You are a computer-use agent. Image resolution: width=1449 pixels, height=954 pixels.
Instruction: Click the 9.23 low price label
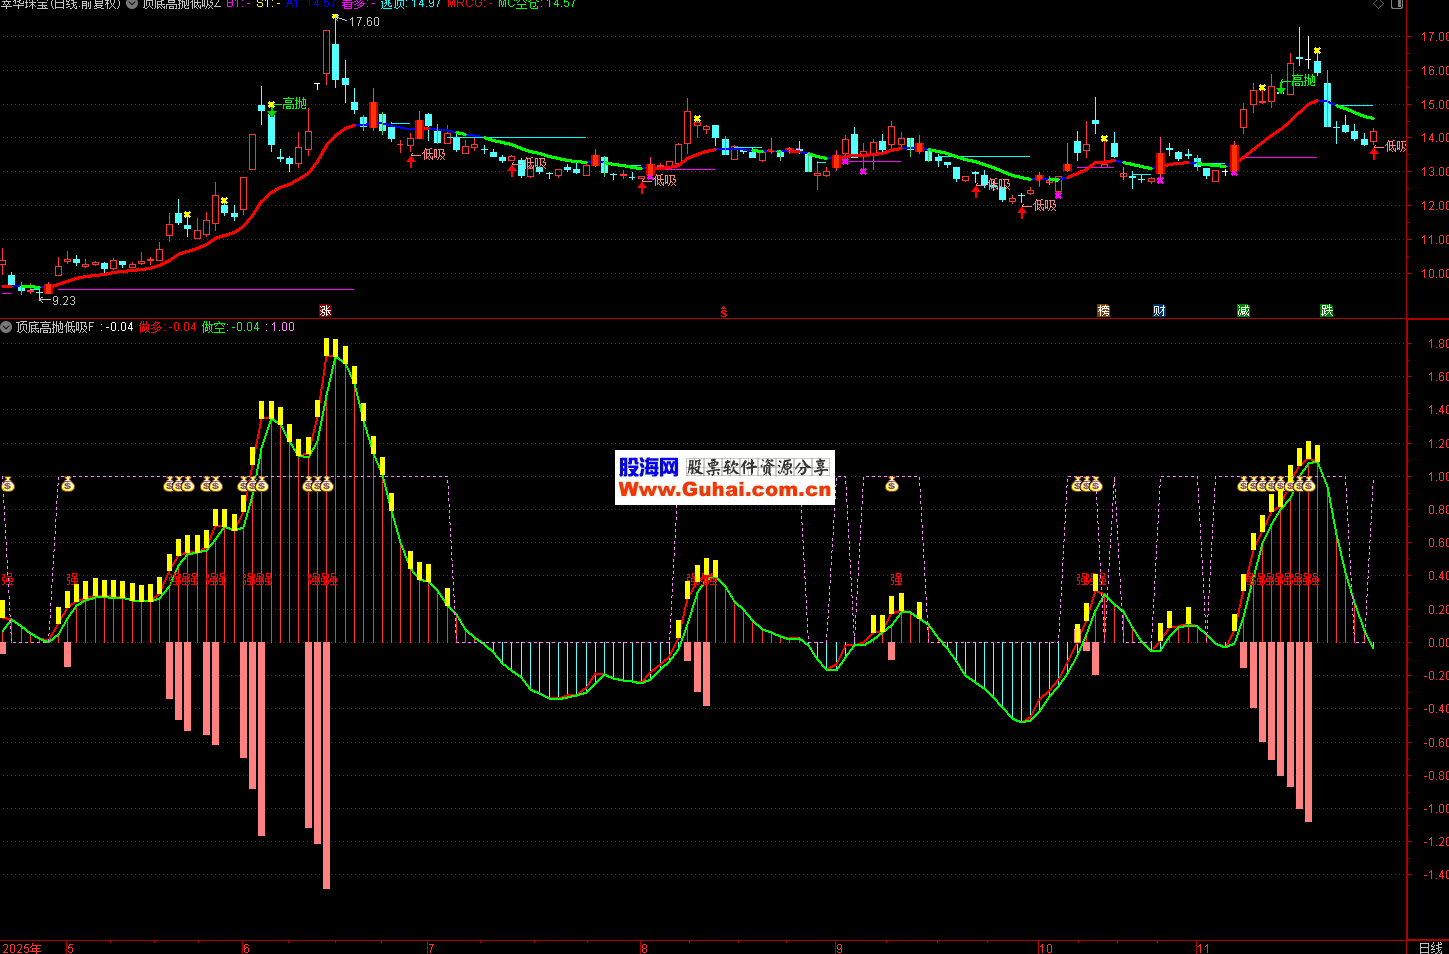pos(63,300)
